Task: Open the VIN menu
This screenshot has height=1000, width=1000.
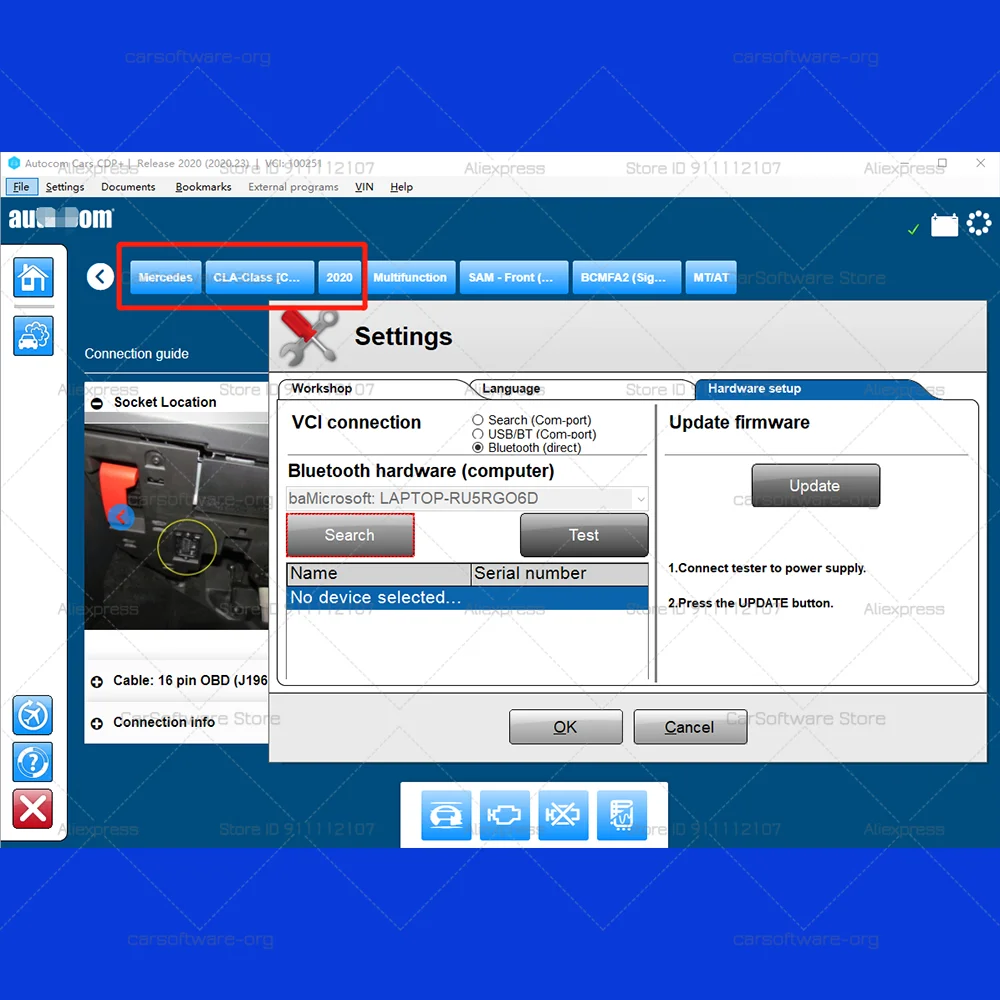Action: tap(364, 187)
